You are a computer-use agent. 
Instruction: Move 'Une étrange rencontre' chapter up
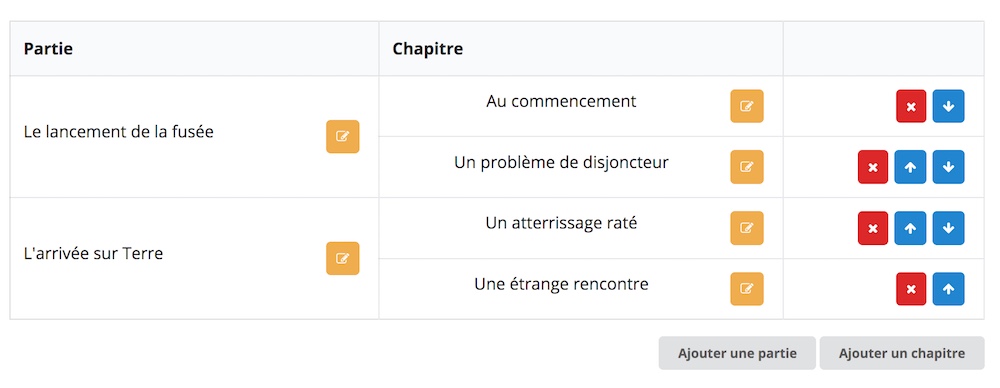pyautogui.click(x=948, y=289)
